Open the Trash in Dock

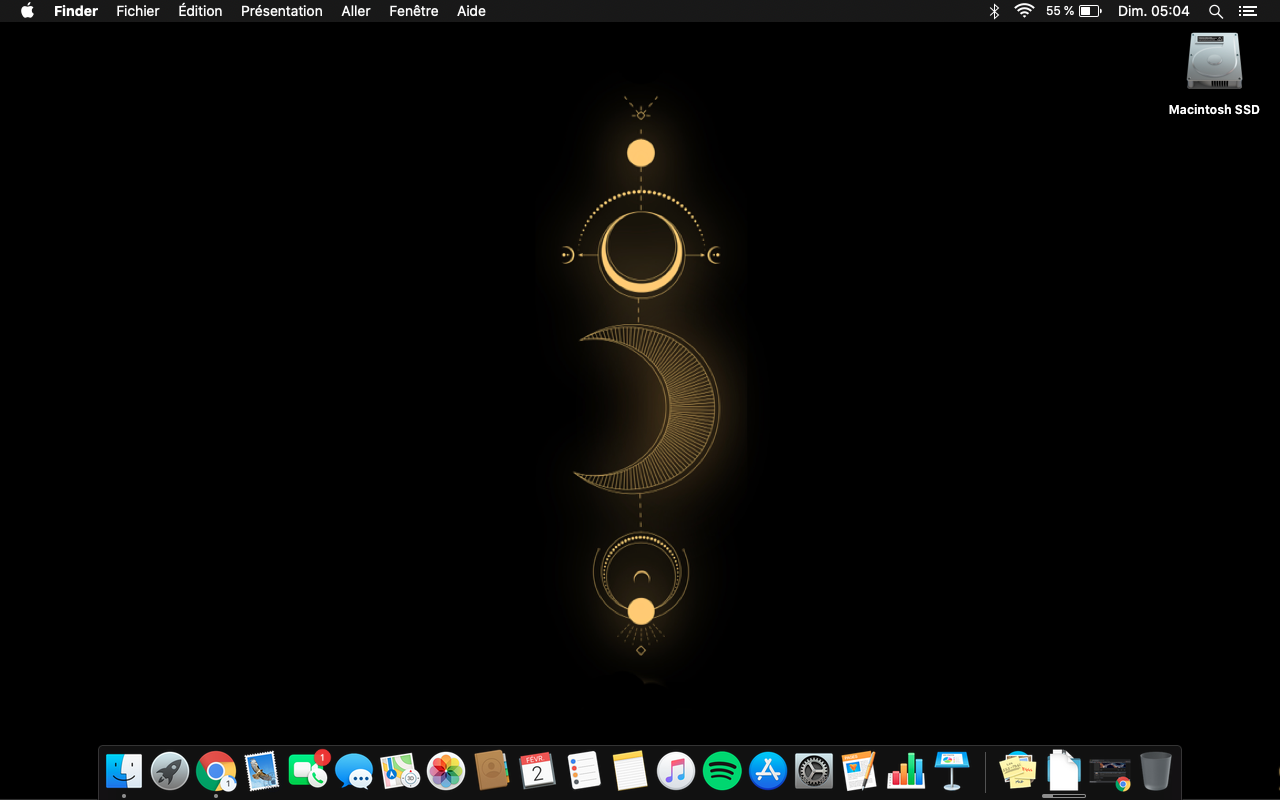1156,771
